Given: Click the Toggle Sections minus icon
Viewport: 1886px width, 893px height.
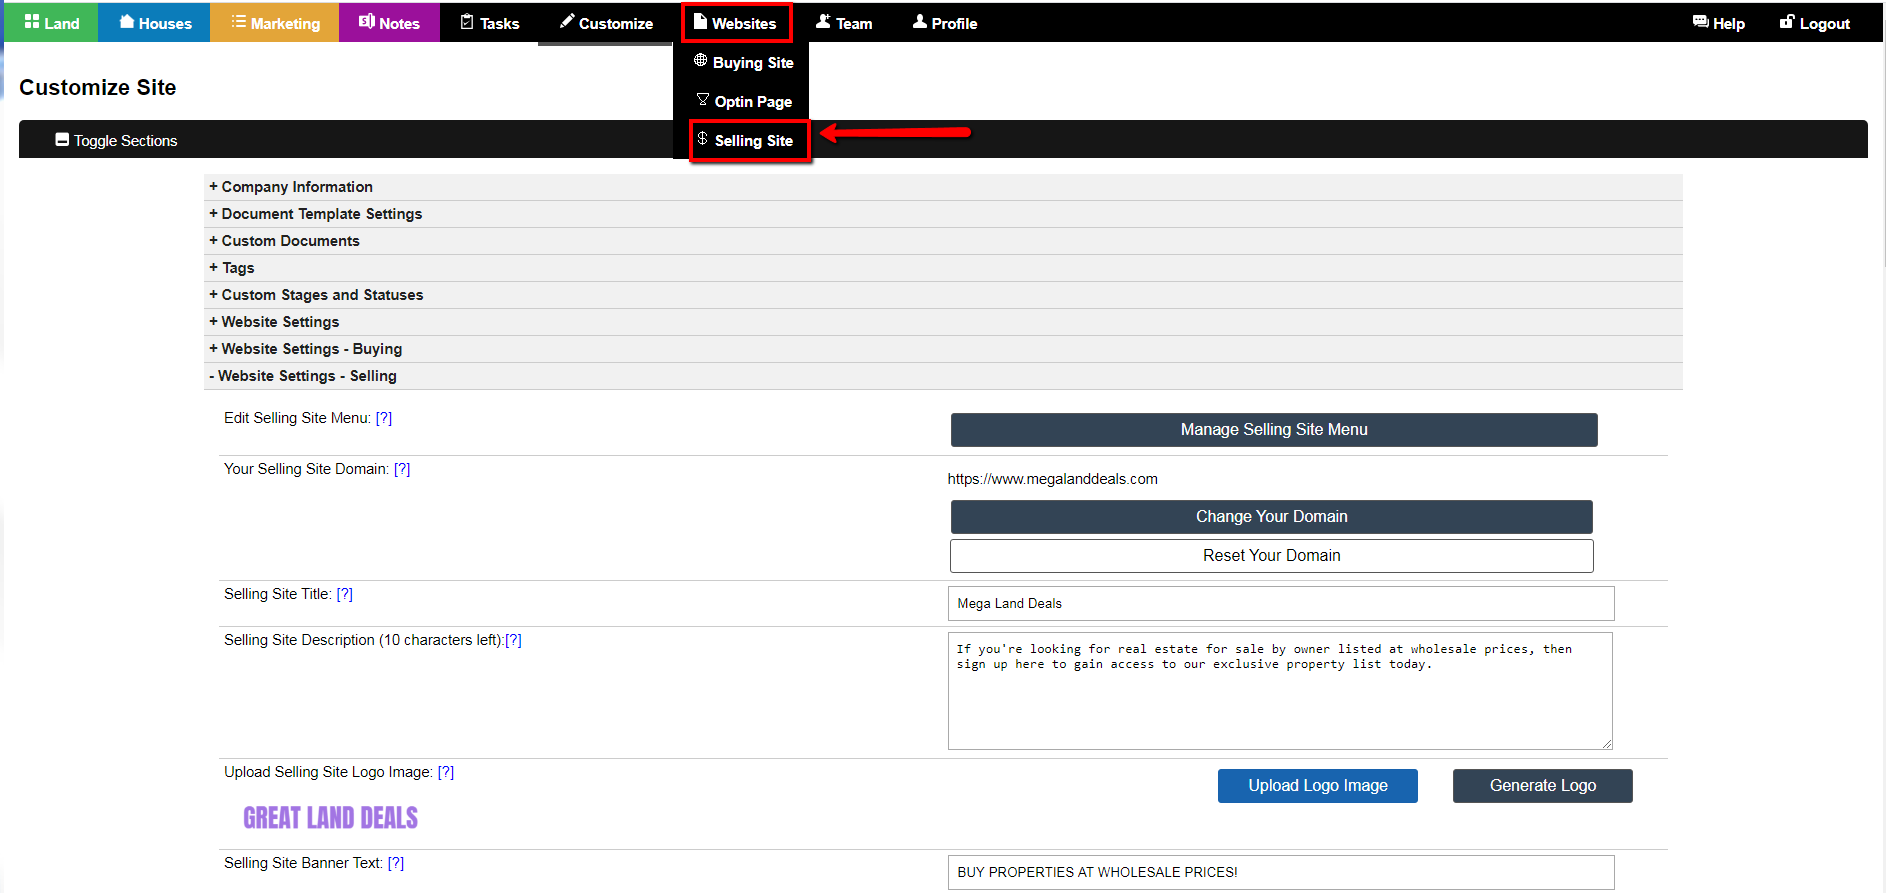Looking at the screenshot, I should tap(62, 140).
